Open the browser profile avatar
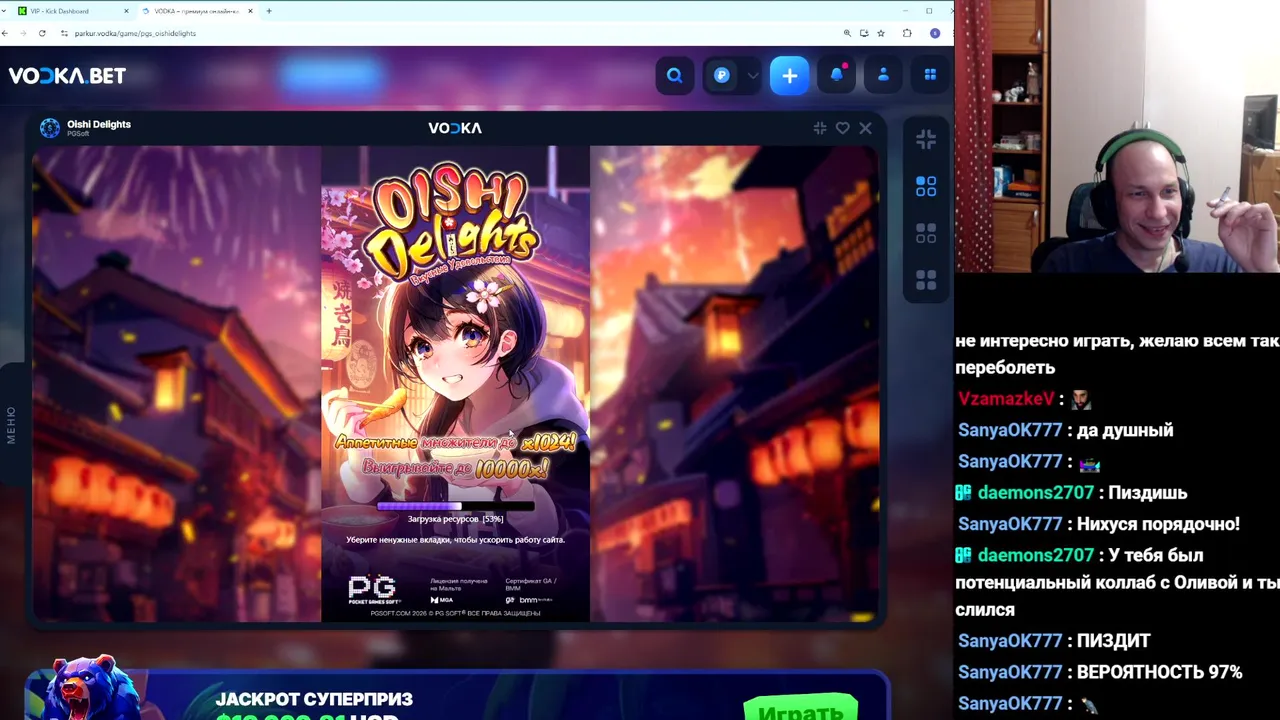 point(935,33)
